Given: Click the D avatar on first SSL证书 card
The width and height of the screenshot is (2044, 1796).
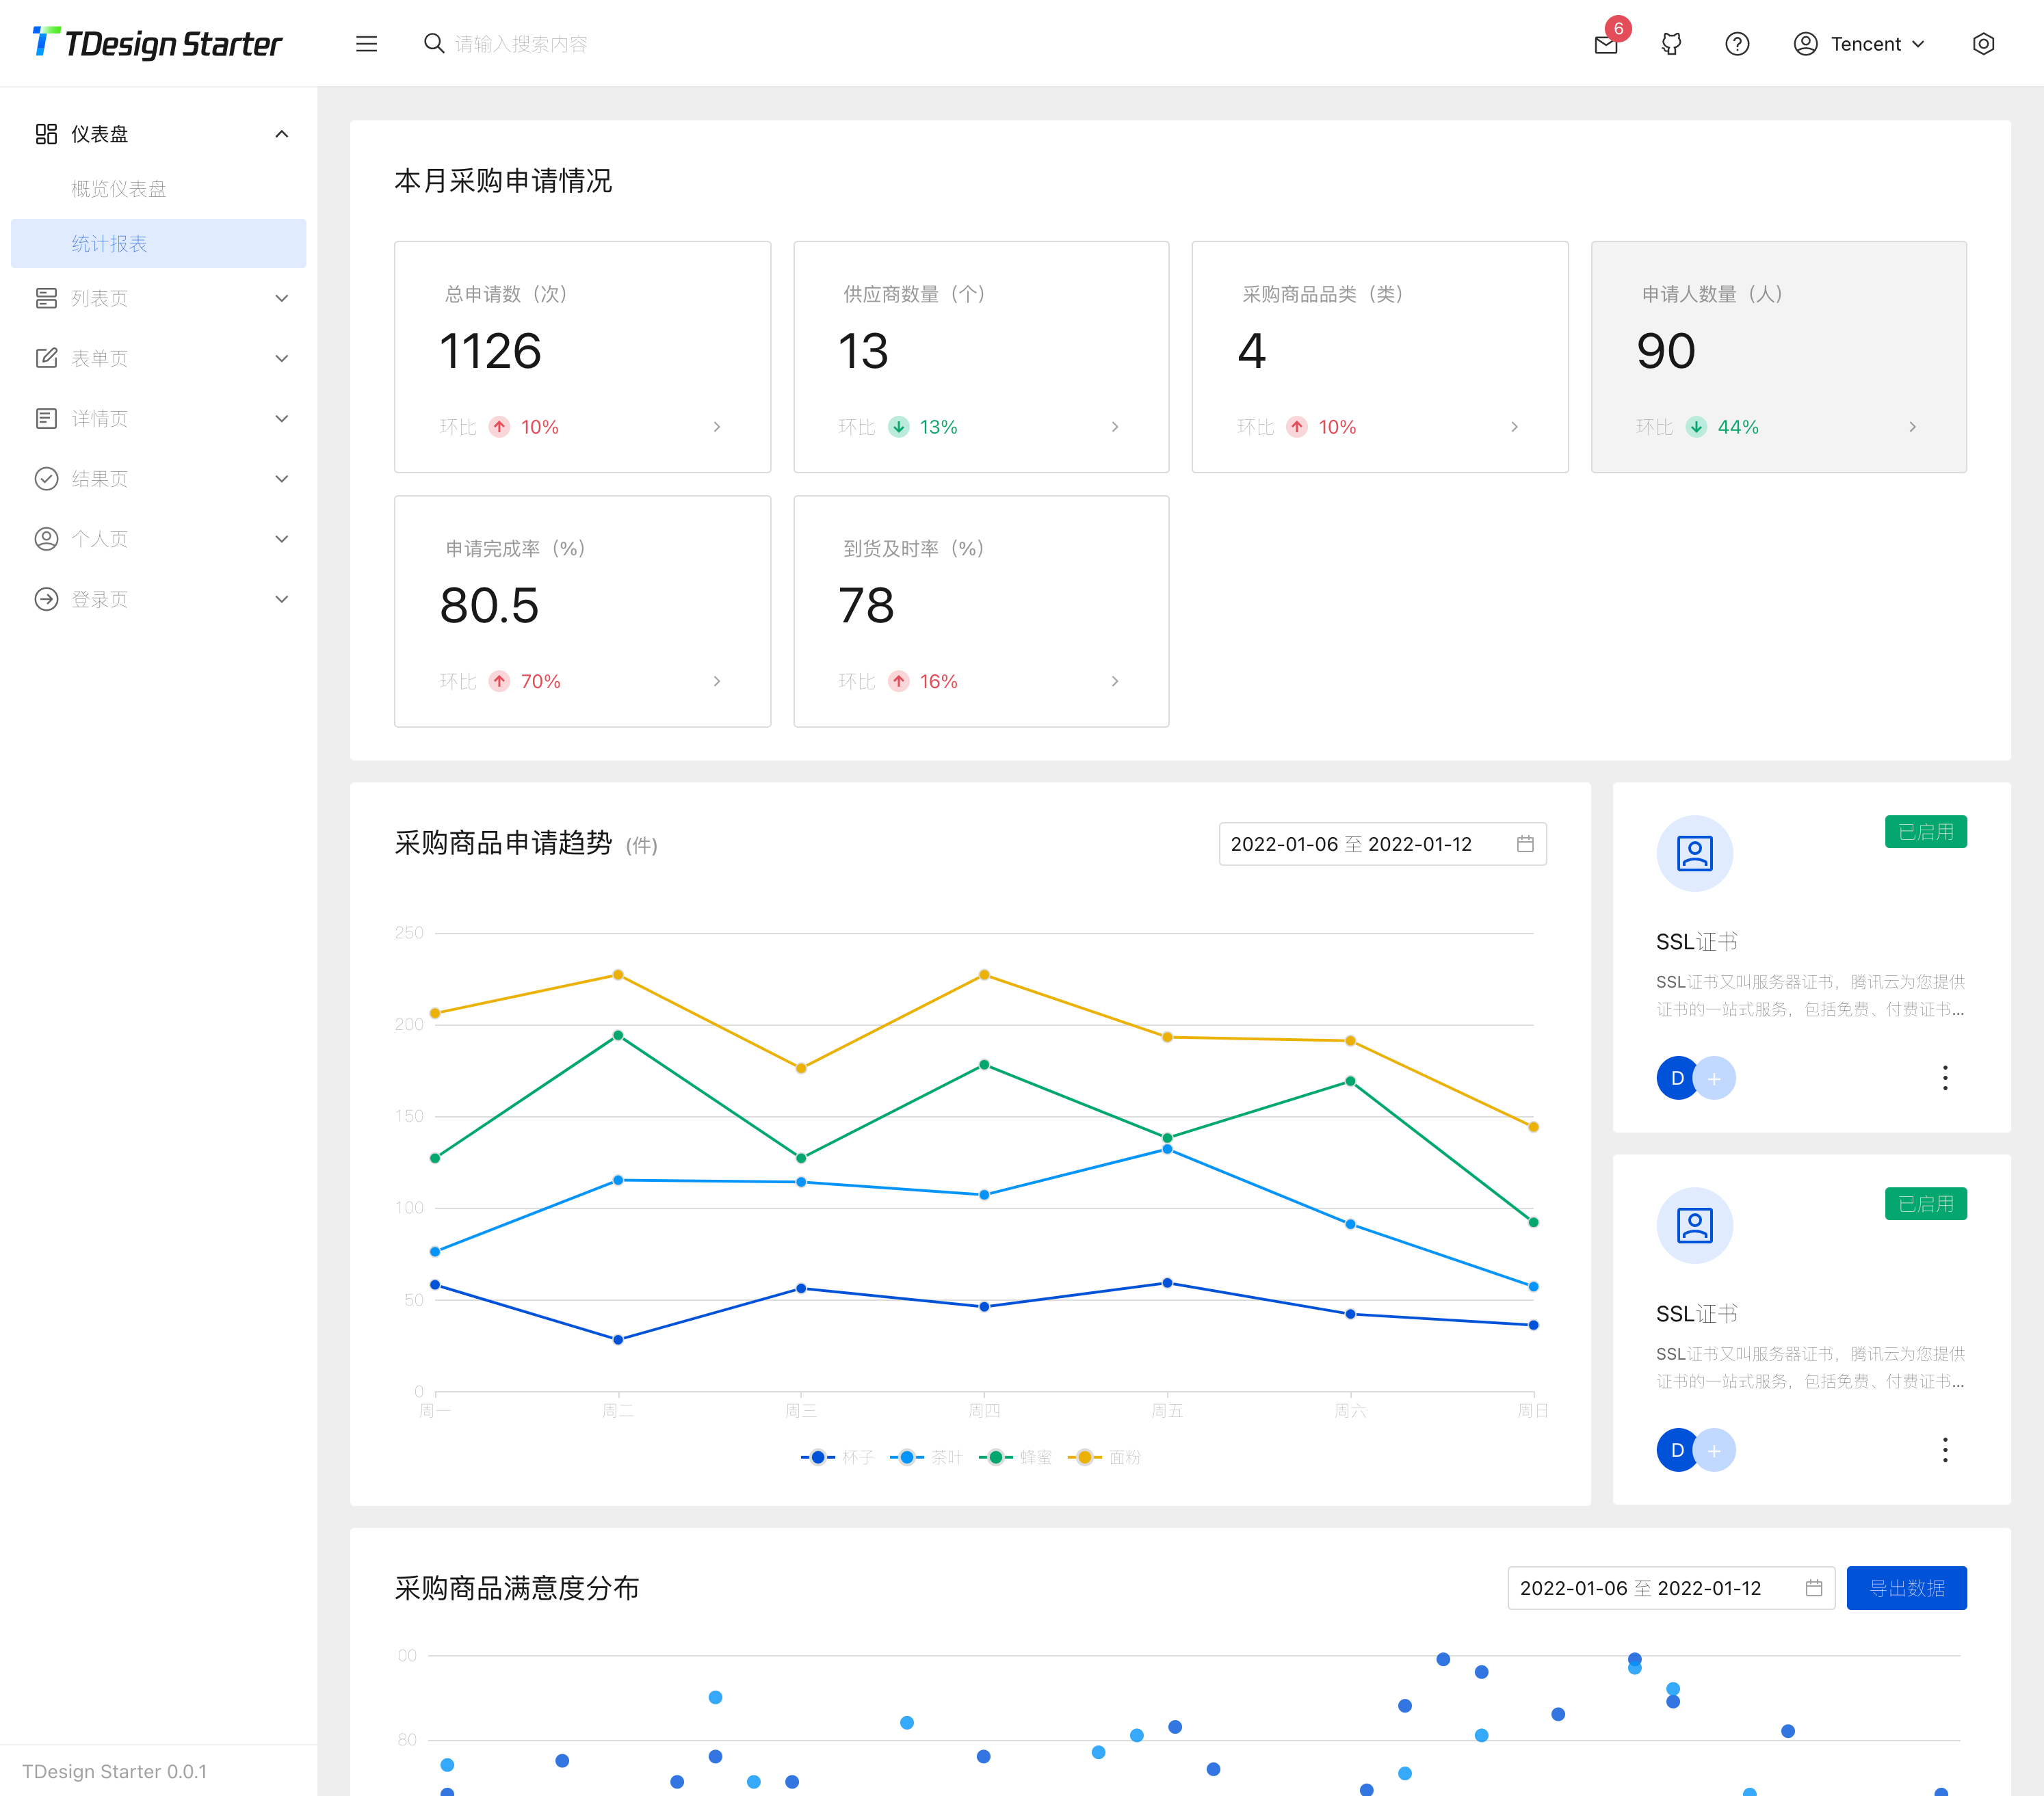Looking at the screenshot, I should coord(1677,1078).
